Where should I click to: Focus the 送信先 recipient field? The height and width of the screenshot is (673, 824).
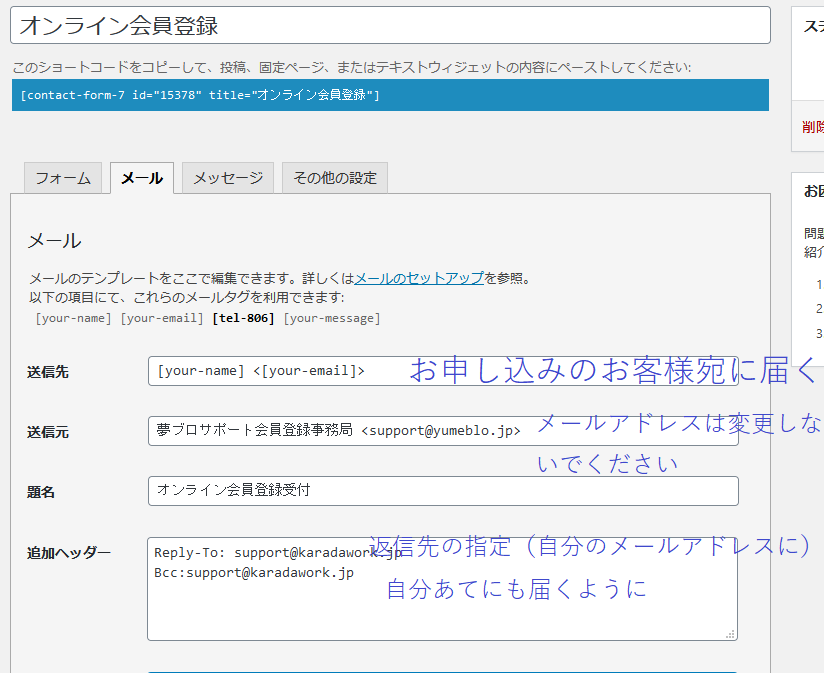(443, 371)
